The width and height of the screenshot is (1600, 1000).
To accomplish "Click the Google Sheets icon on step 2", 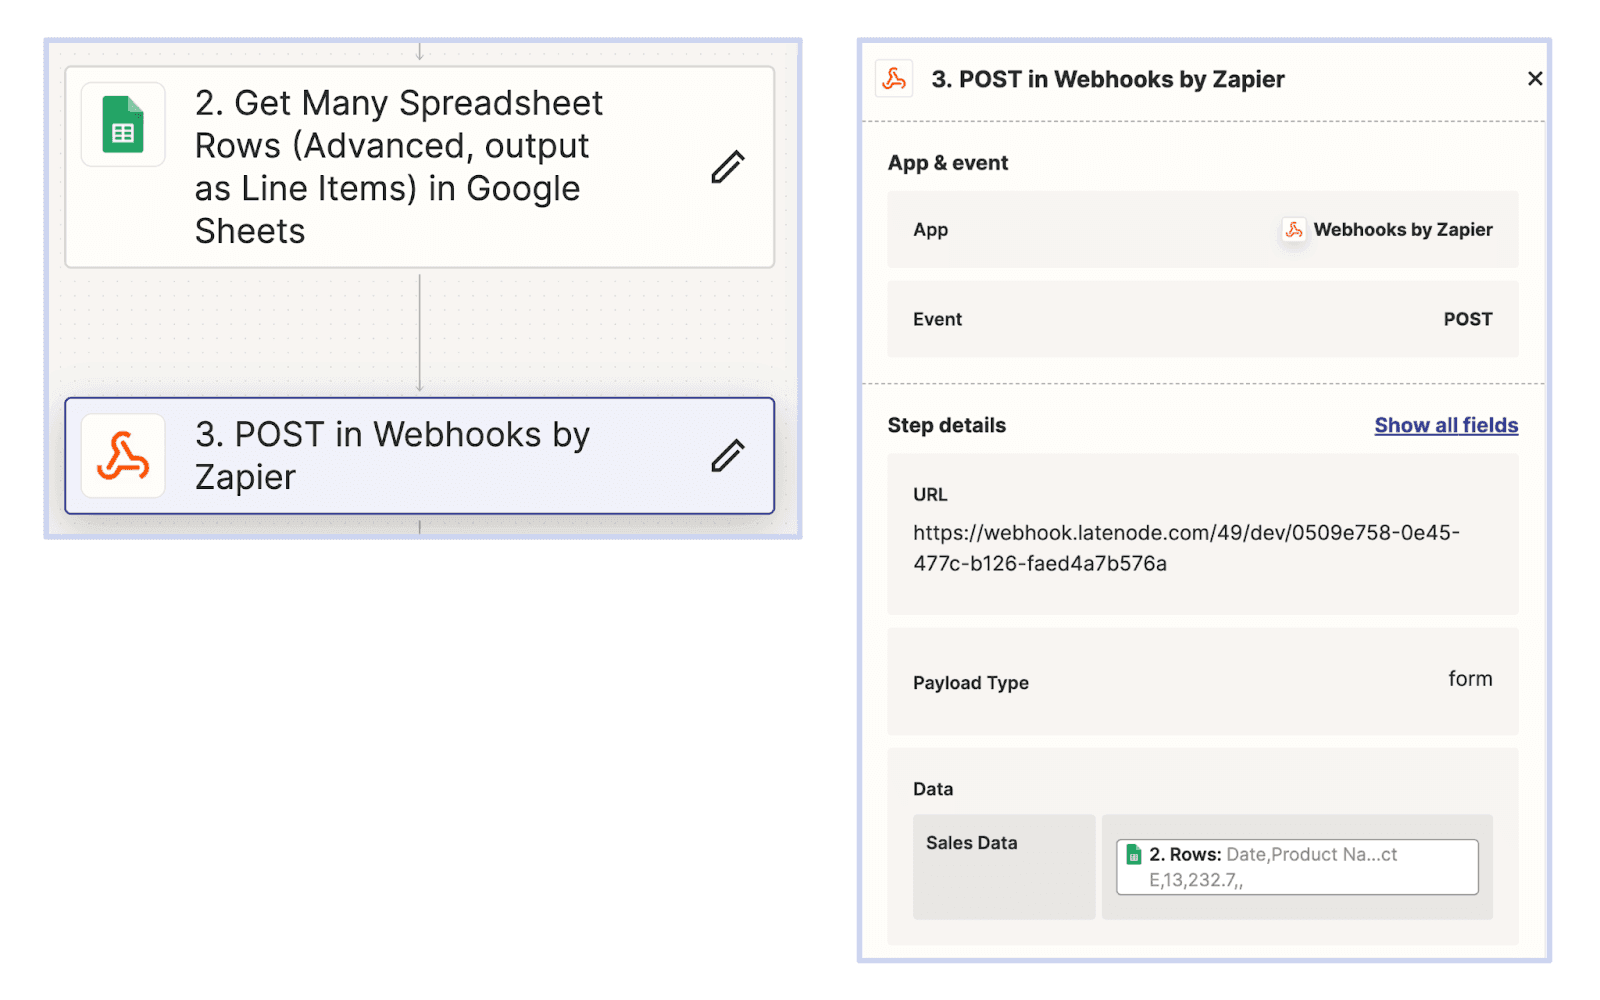I will [x=123, y=125].
